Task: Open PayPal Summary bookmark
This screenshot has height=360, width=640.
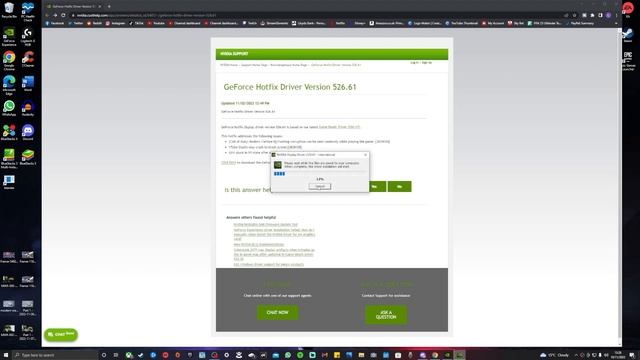Action: pos(580,23)
